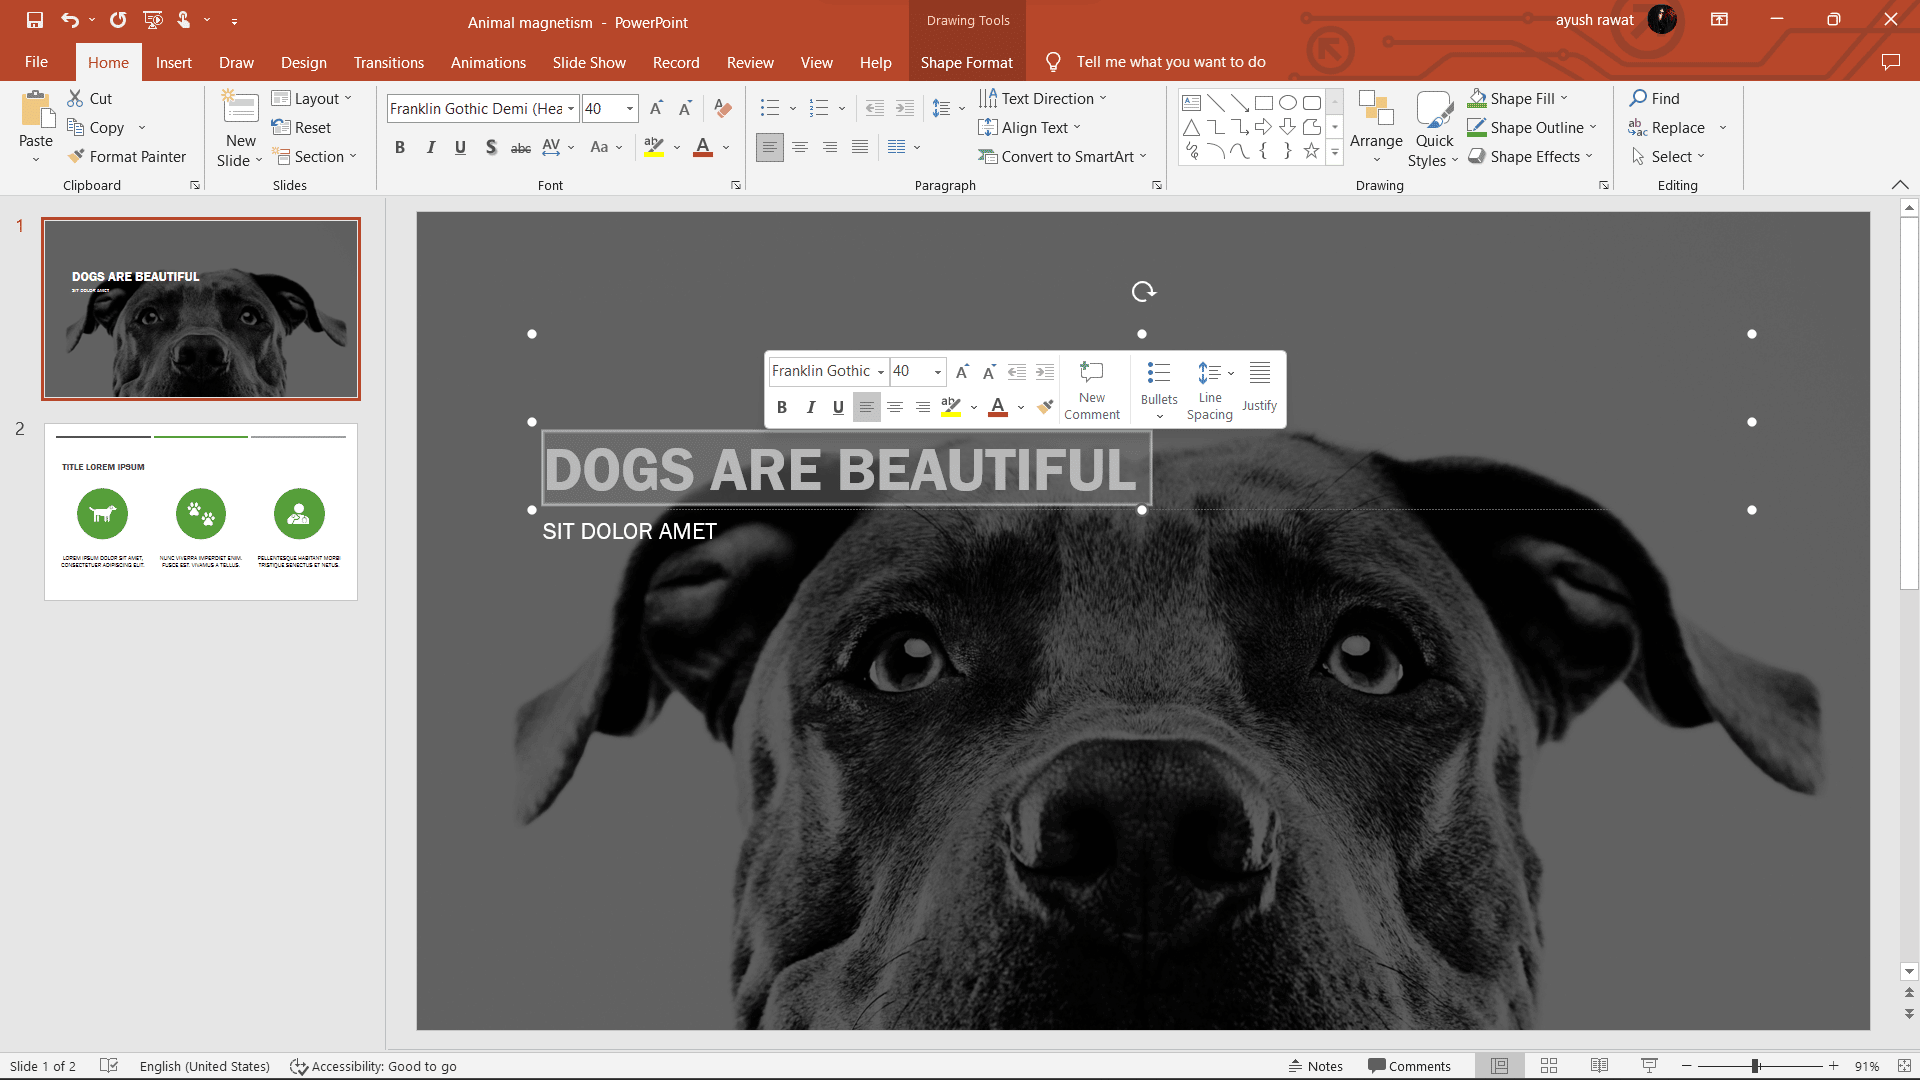The height and width of the screenshot is (1080, 1920).
Task: Select slide 2 thumbnail in slide panel
Action: 201,511
